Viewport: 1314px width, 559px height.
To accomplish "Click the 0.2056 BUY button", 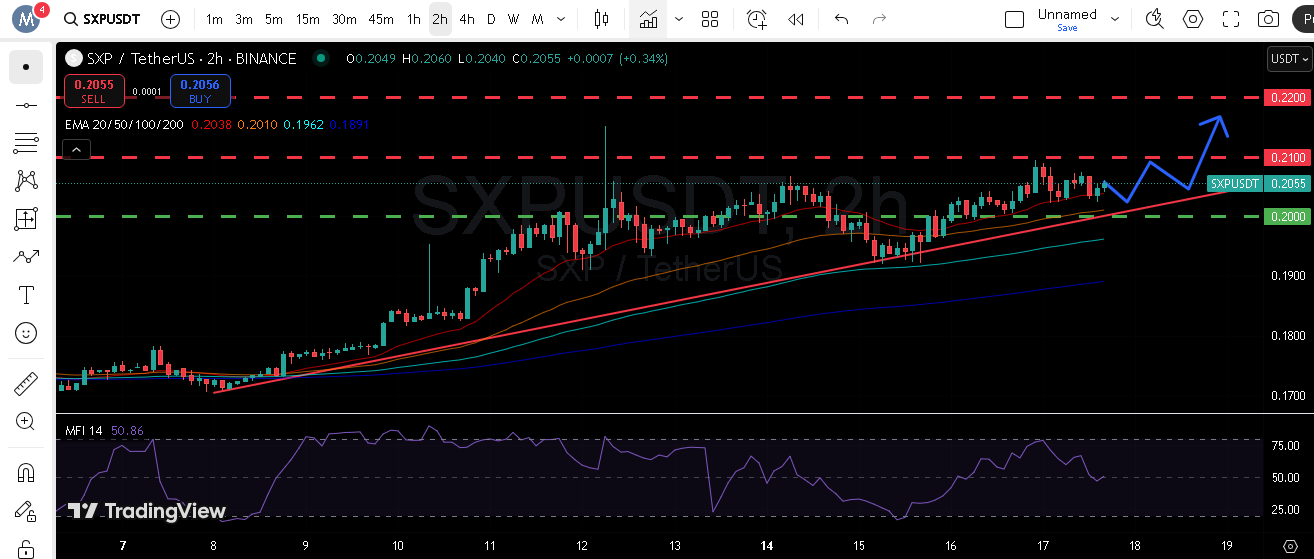I will point(200,91).
